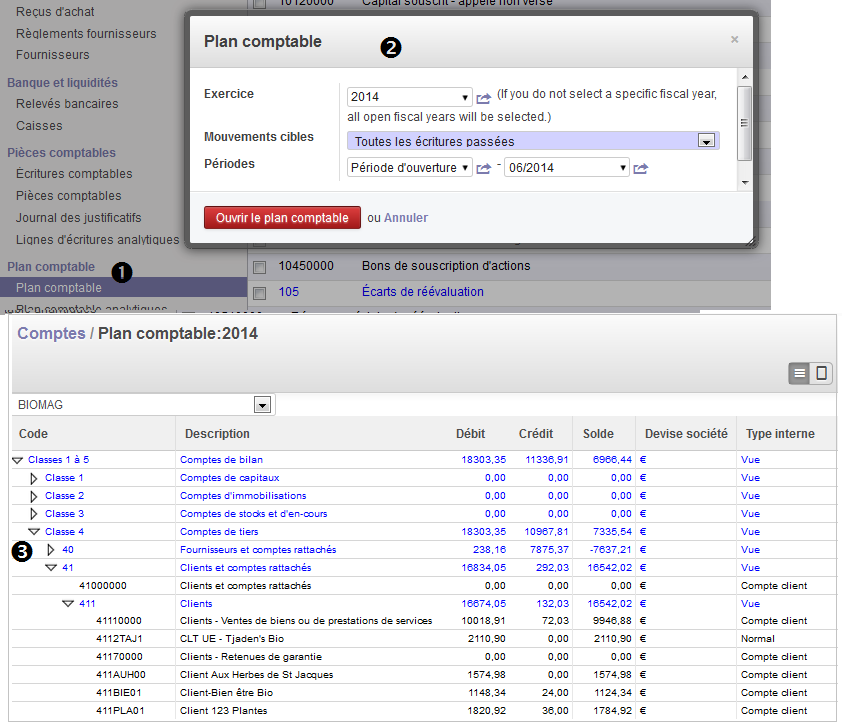This screenshot has width=844, height=727.
Task: Open Bons de souscription d'actions row
Action: 446,266
